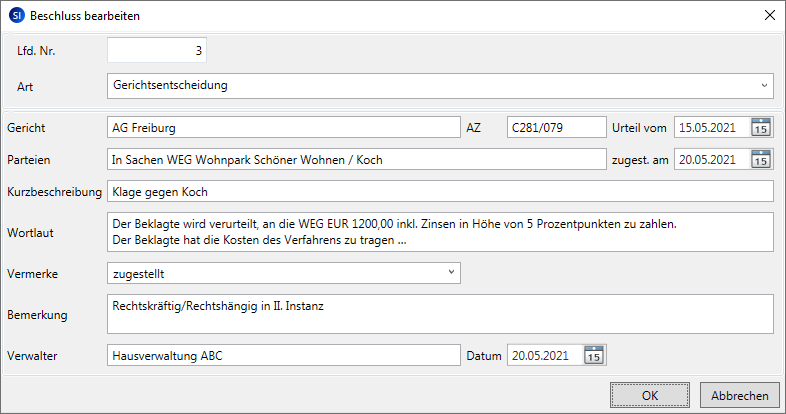
Task: Click the Kurzbeschreibung field
Action: [x=439, y=191]
